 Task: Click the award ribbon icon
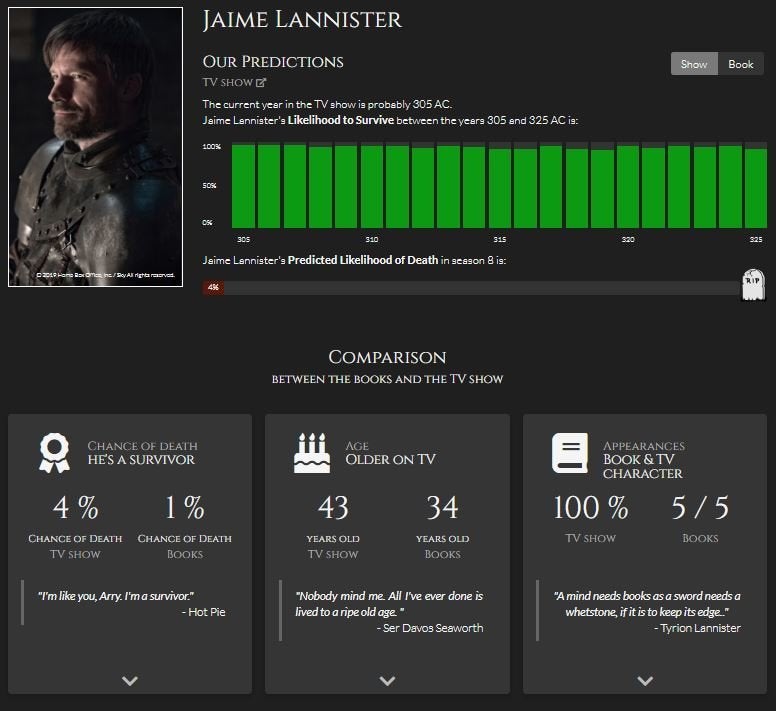point(54,453)
